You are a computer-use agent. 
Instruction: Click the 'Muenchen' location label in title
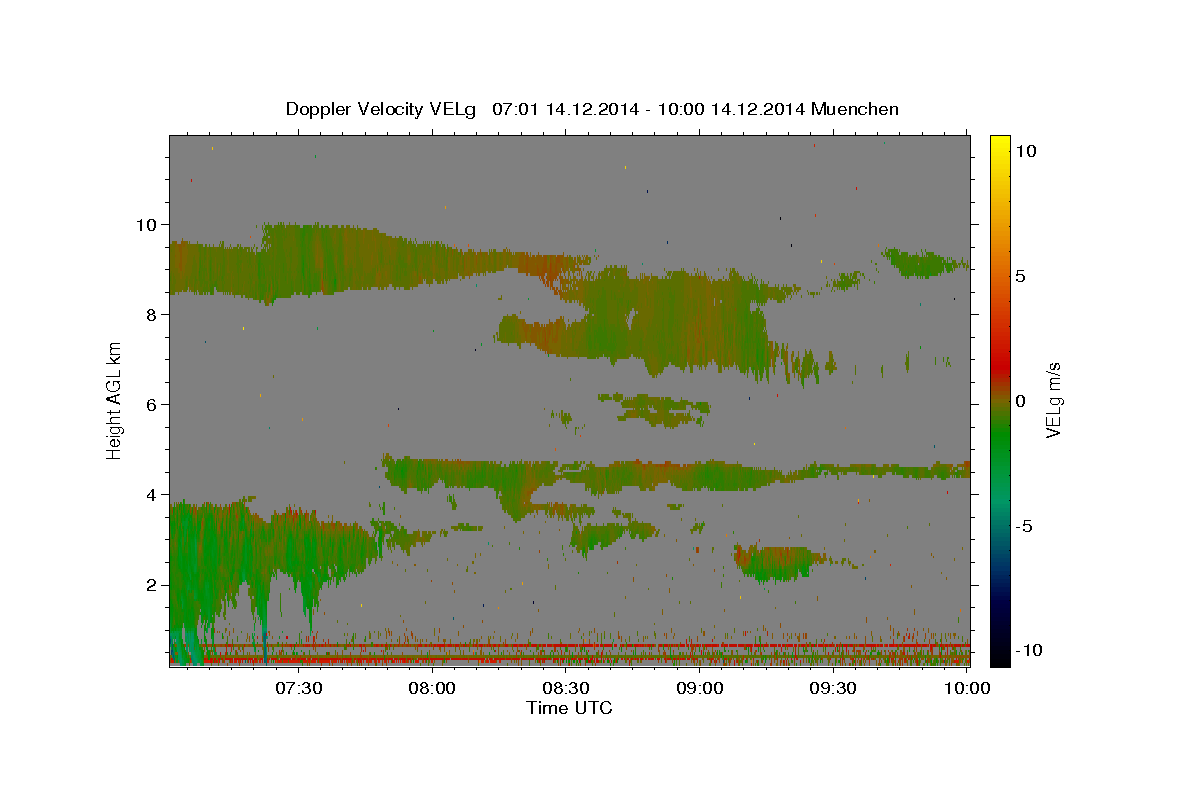click(856, 109)
